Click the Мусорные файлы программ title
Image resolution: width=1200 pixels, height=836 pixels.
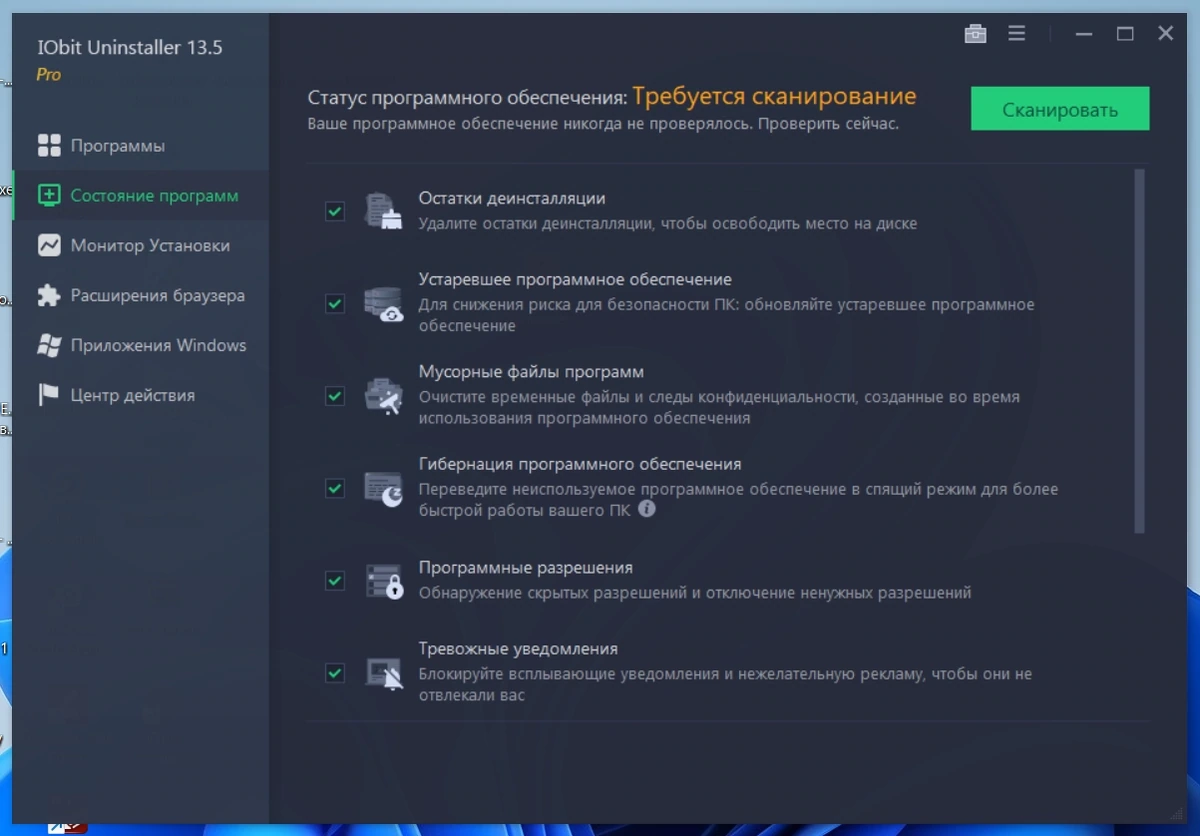(531, 372)
